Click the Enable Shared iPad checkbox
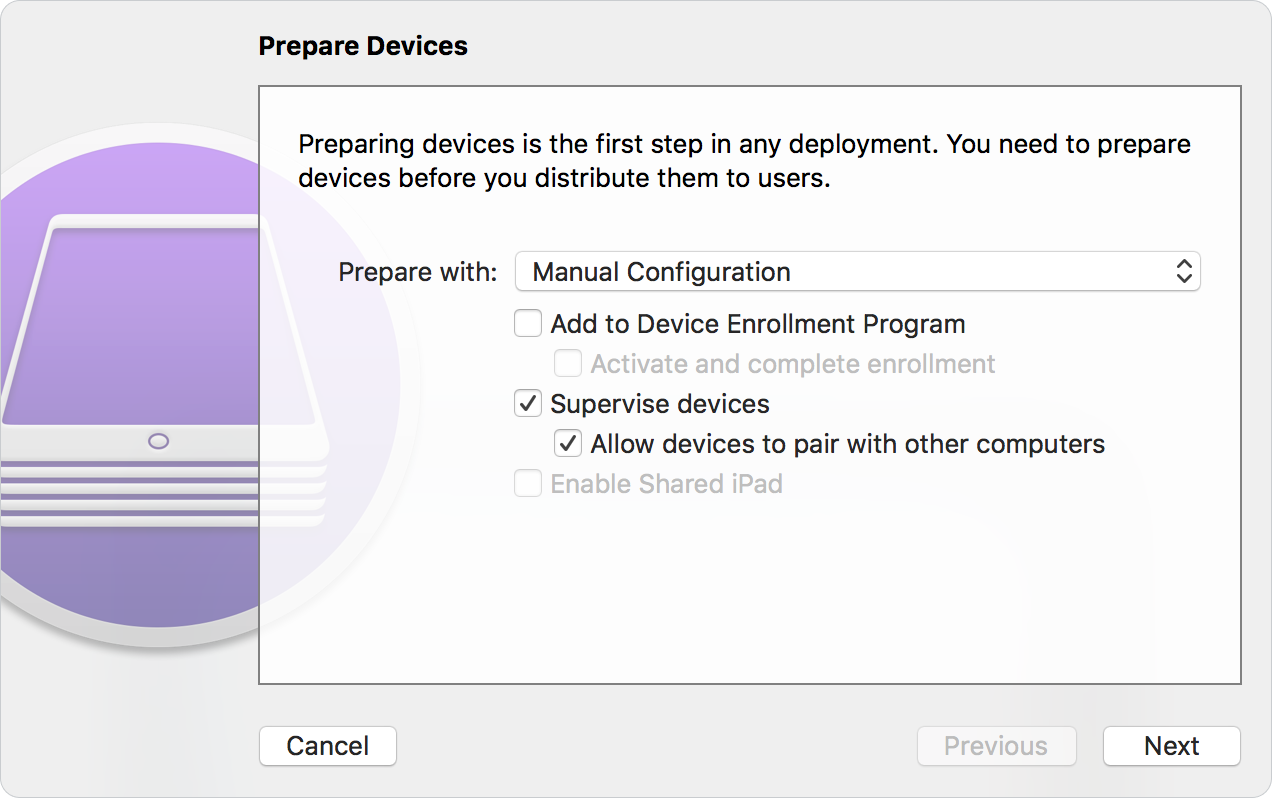 coord(527,484)
